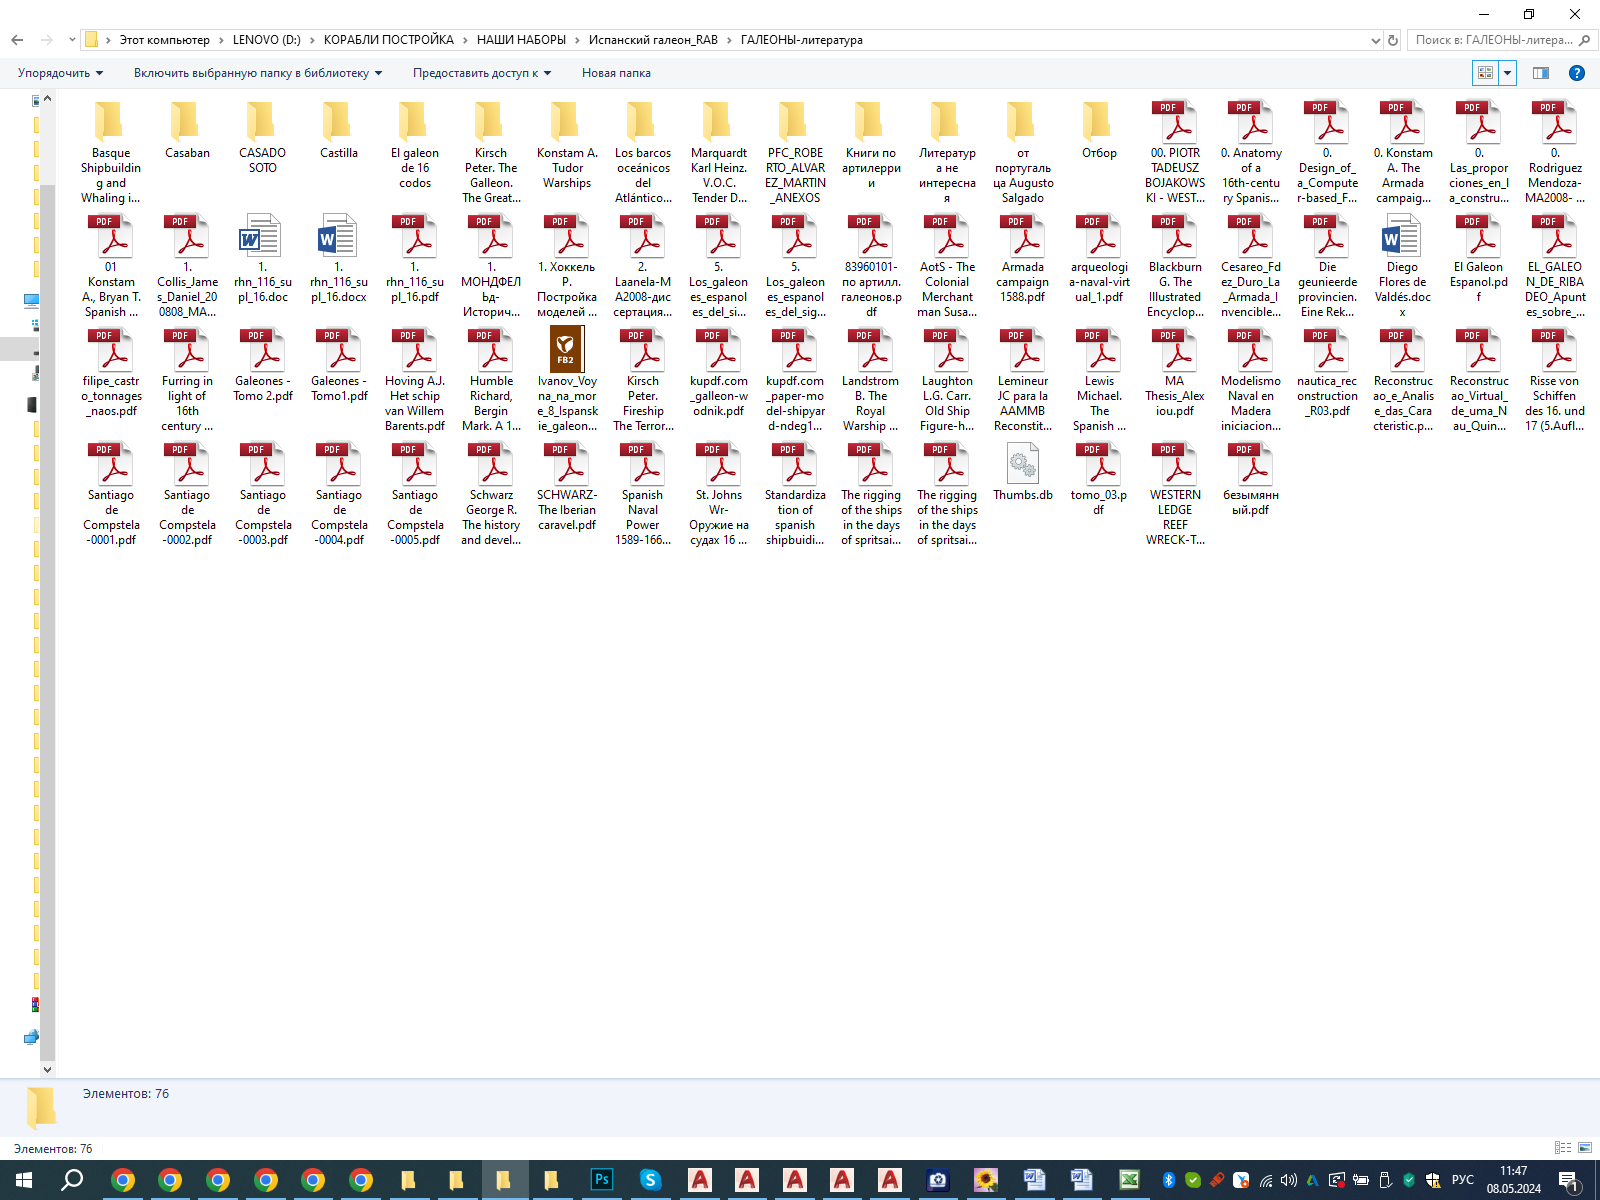Open the Упорядочить menu

coord(60,73)
